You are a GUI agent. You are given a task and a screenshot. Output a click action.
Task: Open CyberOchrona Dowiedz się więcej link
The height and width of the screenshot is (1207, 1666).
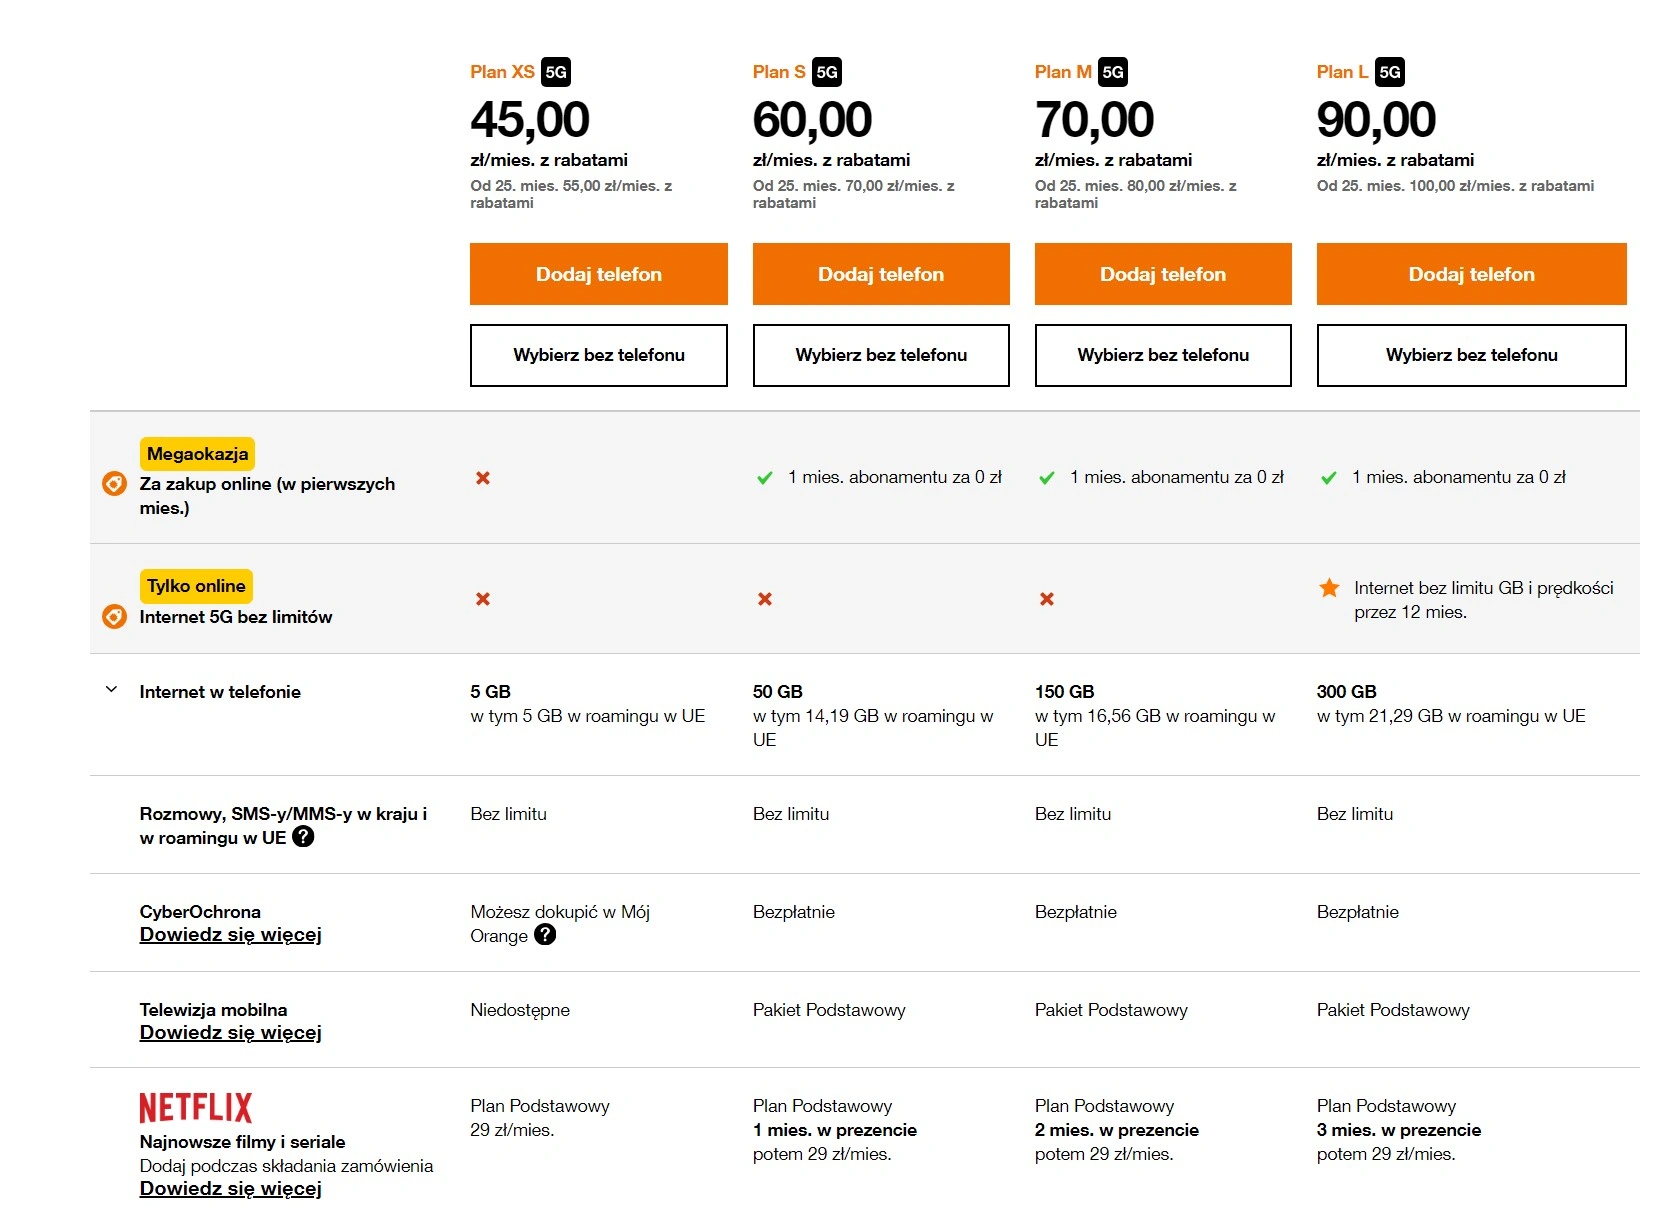pyautogui.click(x=231, y=935)
